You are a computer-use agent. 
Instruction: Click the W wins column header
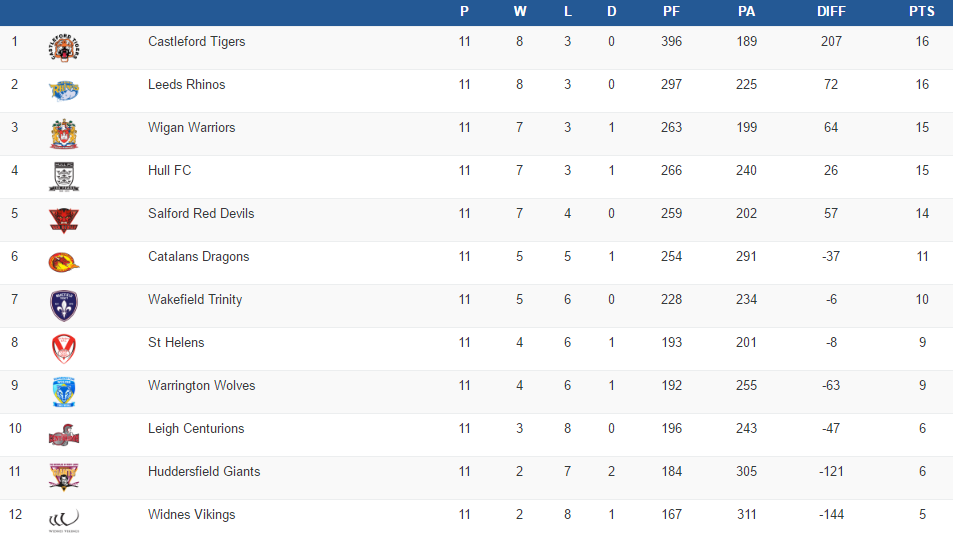(x=519, y=12)
